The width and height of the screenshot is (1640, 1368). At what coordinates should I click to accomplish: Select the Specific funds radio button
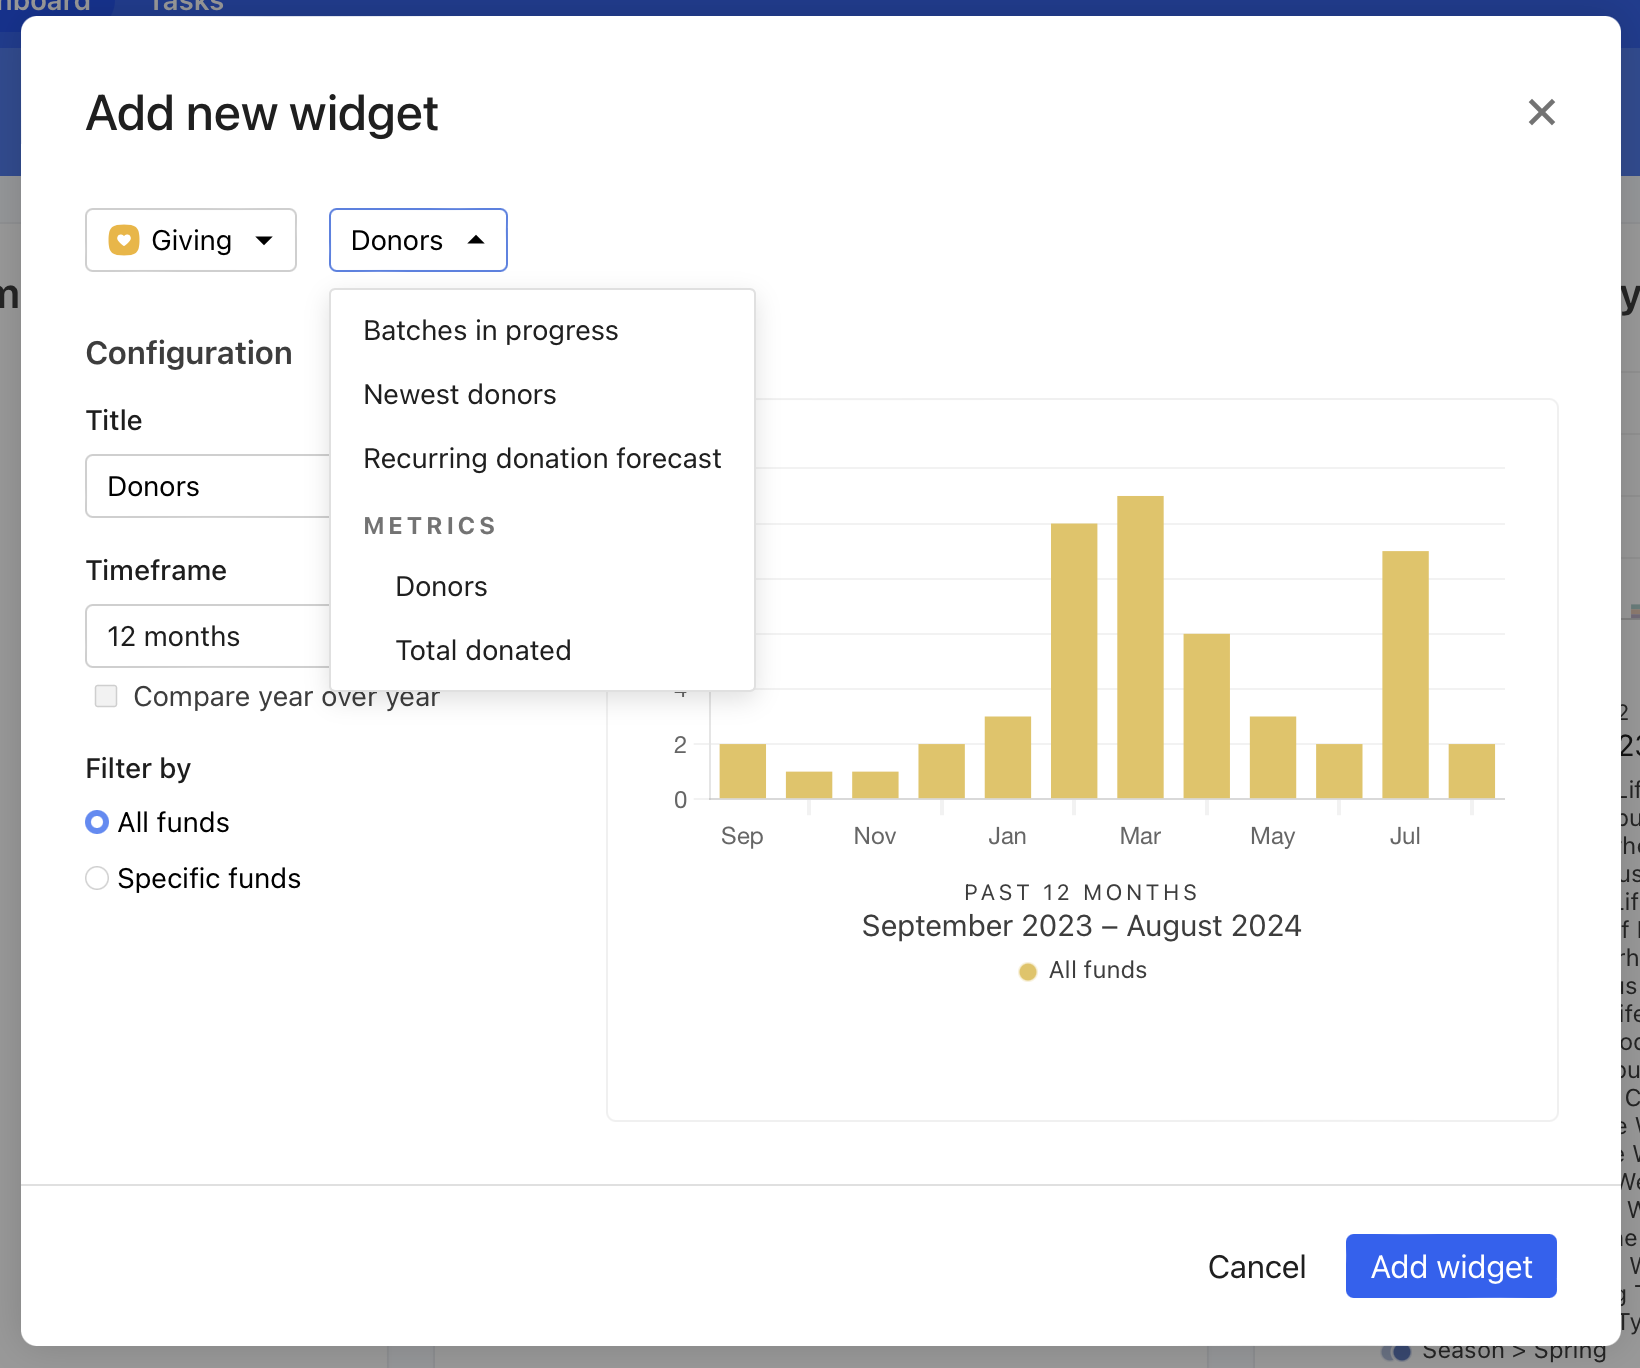[97, 878]
